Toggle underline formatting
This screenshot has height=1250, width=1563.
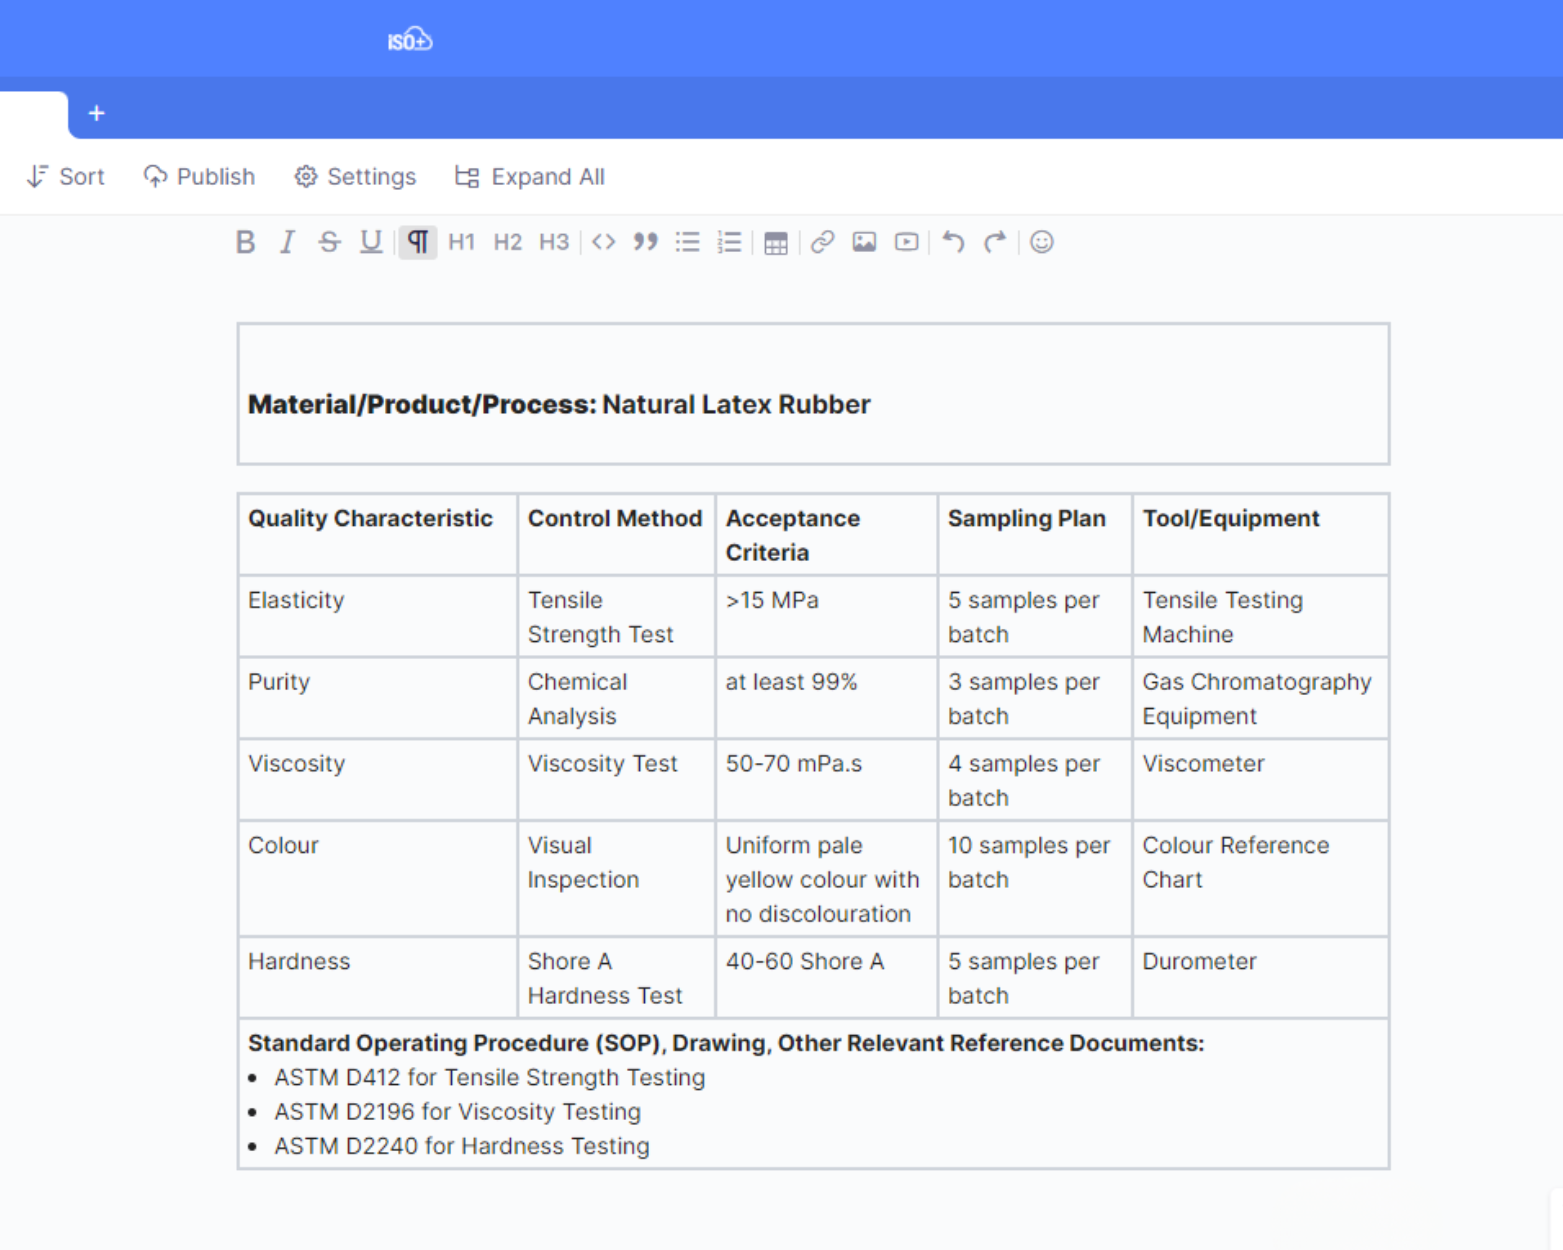coord(371,242)
